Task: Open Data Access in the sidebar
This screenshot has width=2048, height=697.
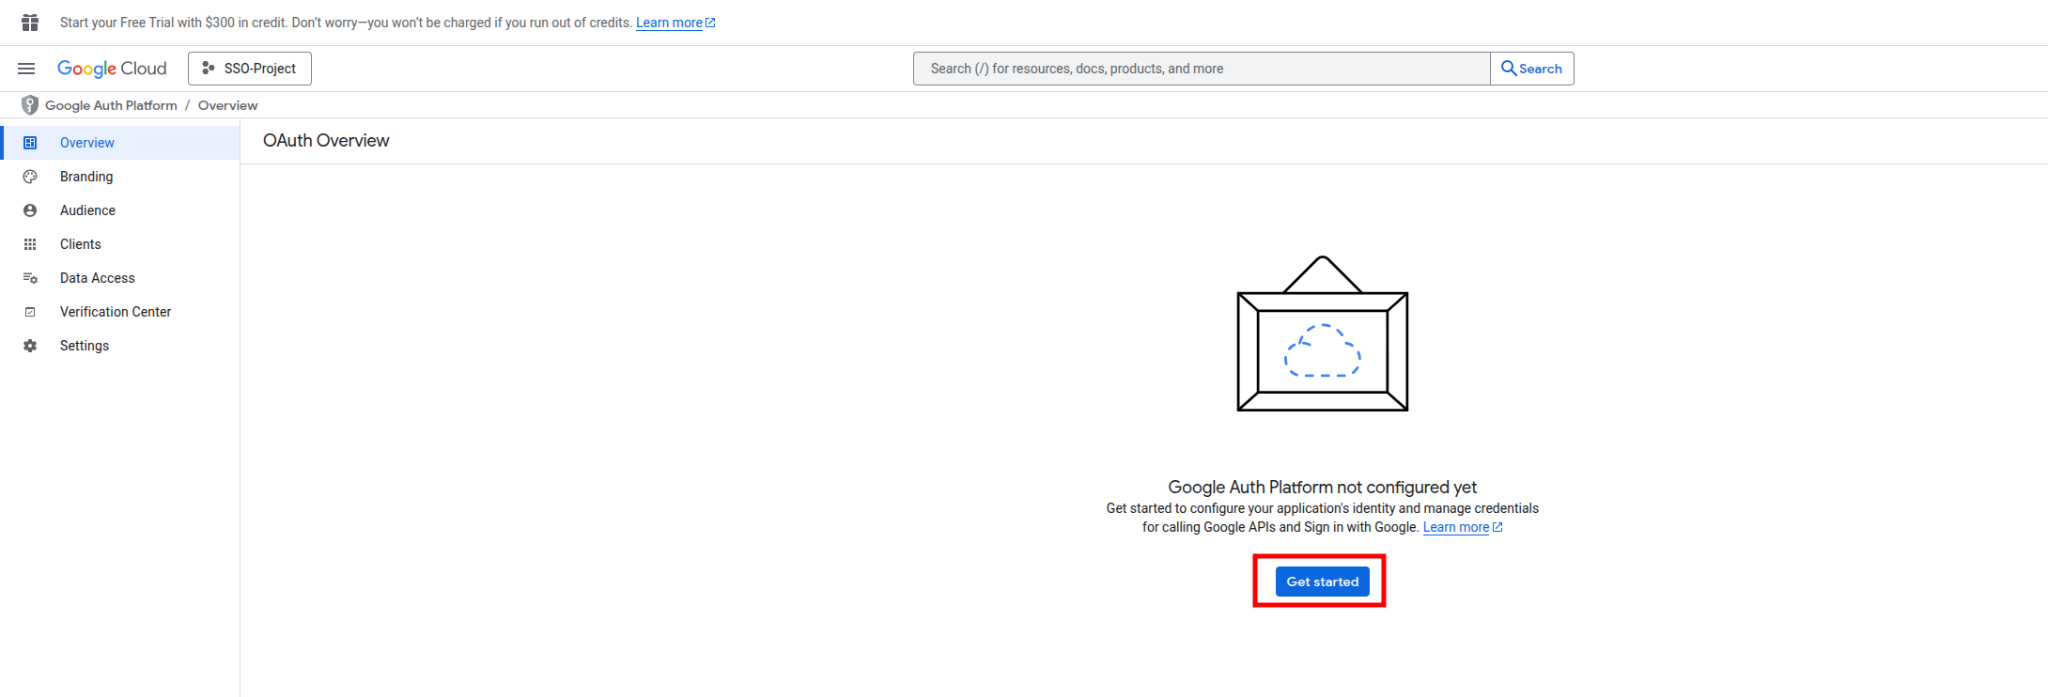Action: coord(120,279)
